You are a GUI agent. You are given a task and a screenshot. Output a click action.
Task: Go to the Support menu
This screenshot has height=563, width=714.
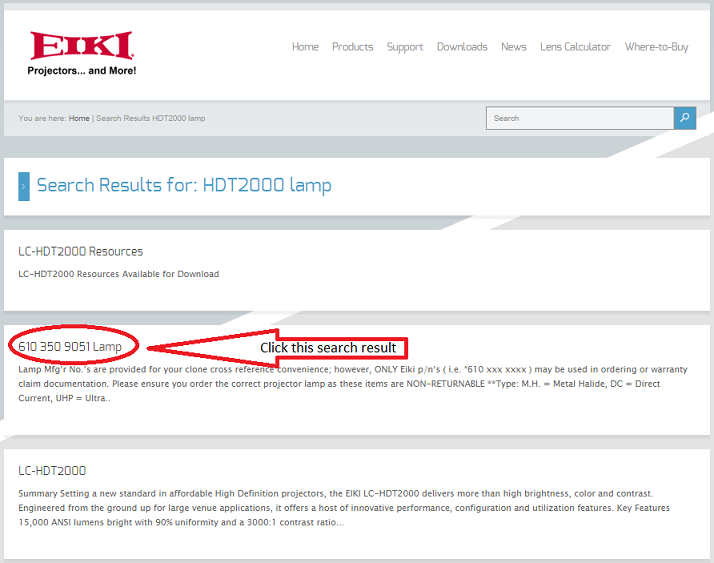point(405,47)
